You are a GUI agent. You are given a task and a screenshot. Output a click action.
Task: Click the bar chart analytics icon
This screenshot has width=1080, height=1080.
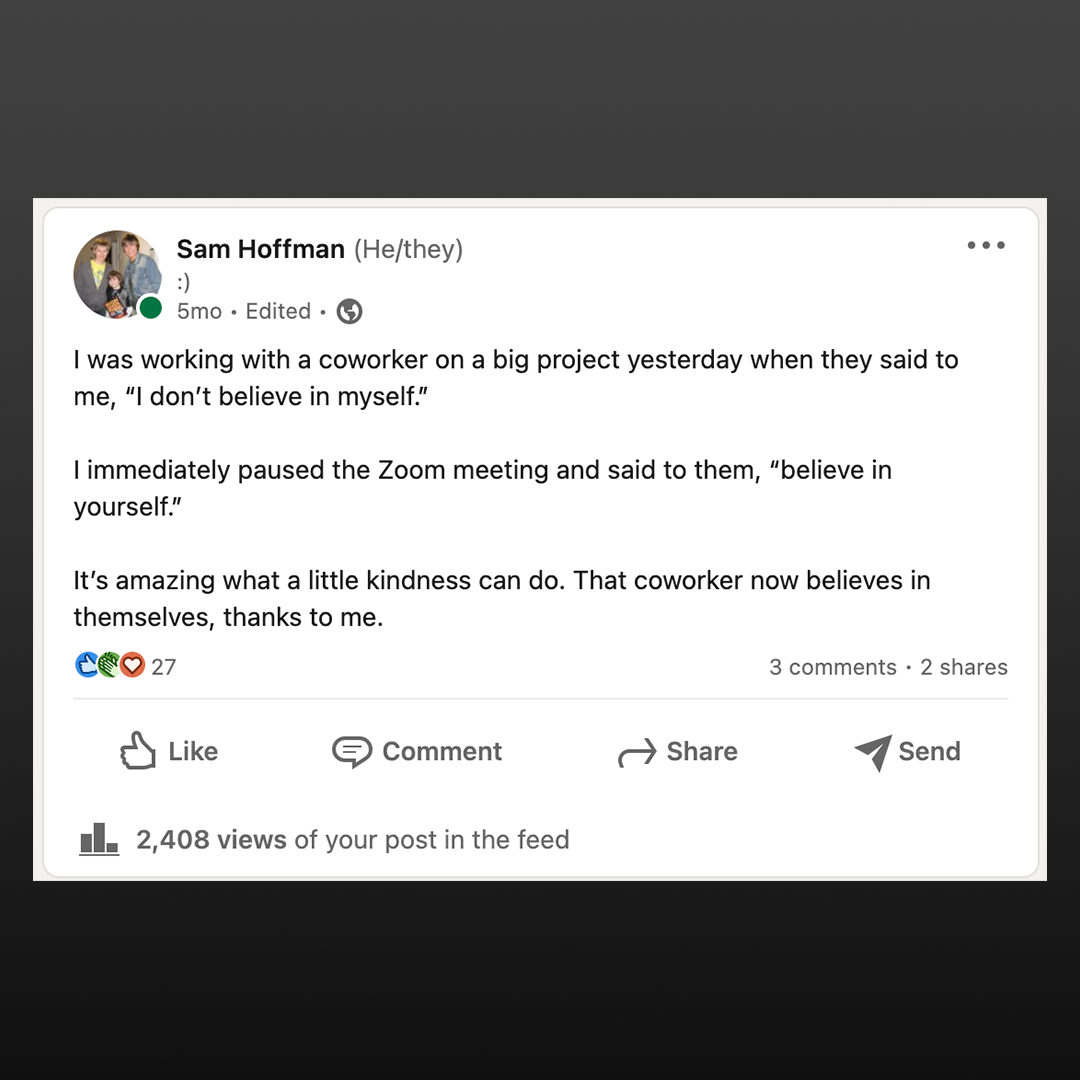click(99, 838)
